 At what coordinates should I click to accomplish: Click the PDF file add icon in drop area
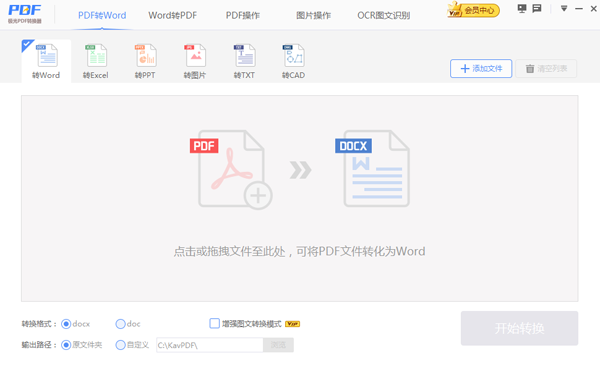click(x=232, y=170)
